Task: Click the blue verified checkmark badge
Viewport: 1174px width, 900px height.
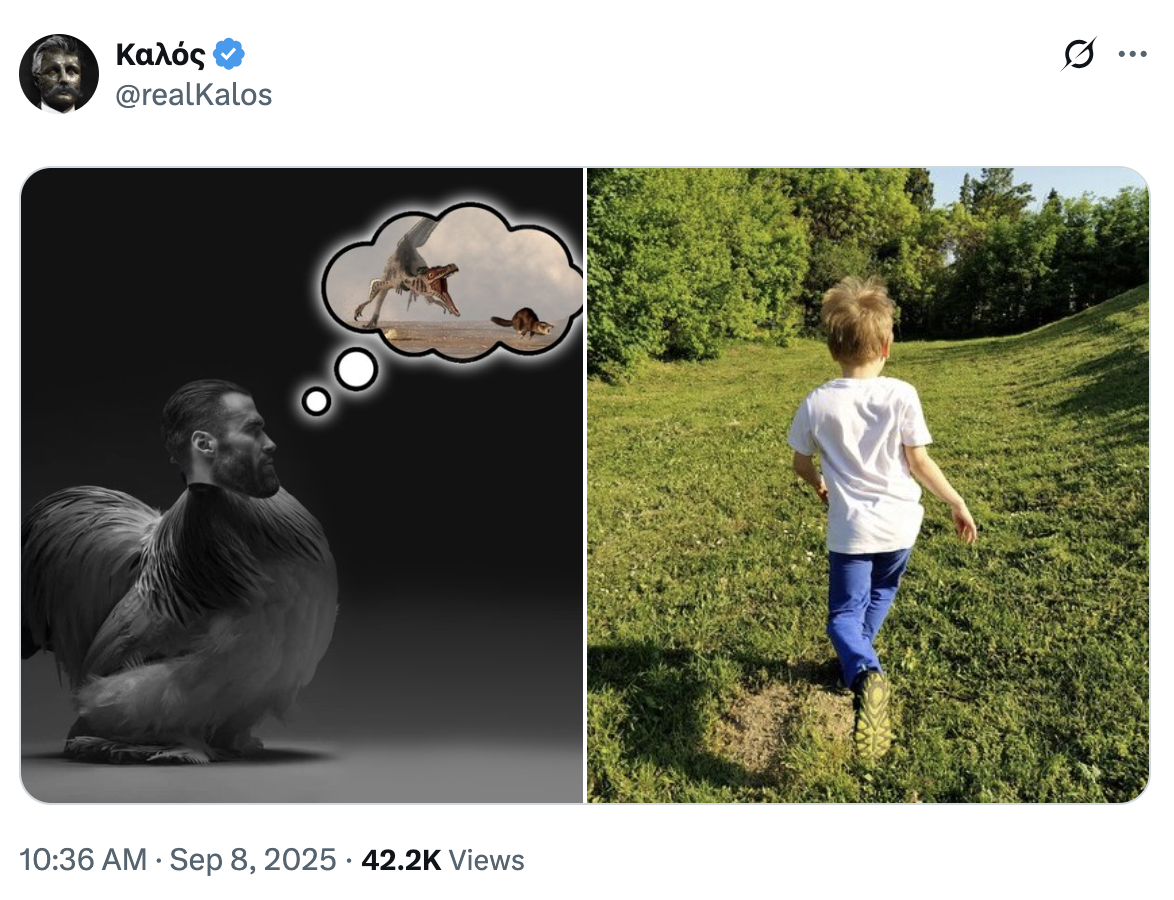Action: tap(229, 54)
